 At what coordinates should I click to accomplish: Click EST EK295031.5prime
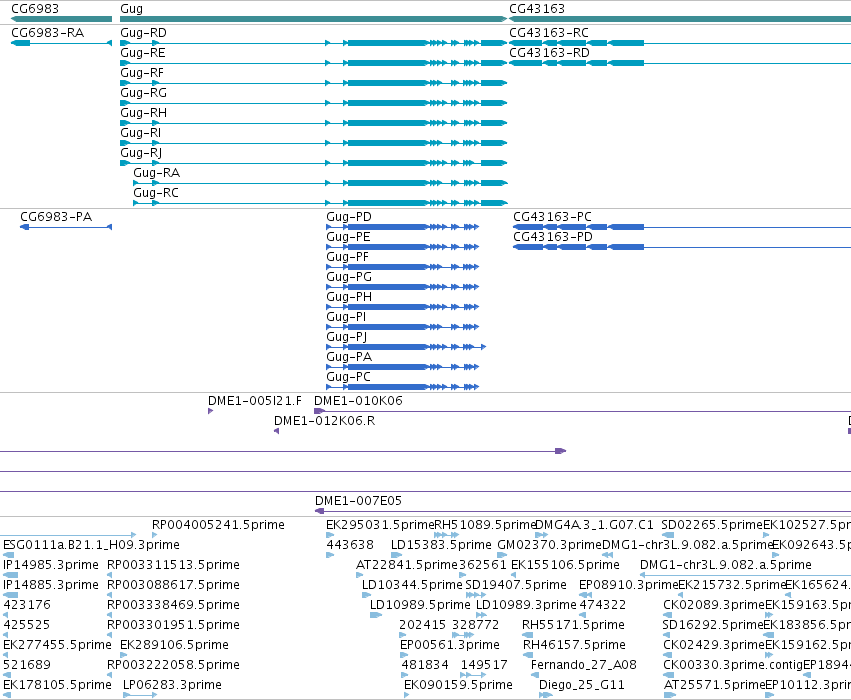pos(380,525)
